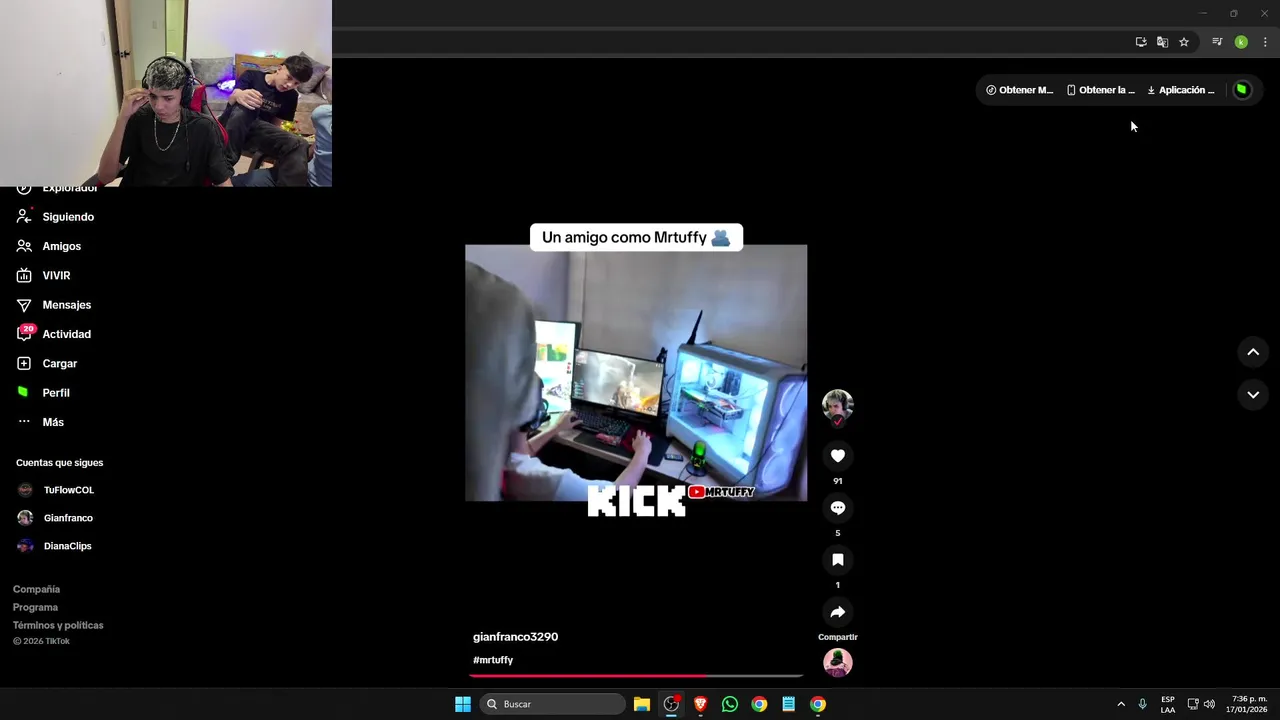Expand Términos y políticas footer section
1280x720 pixels.
click(58, 625)
